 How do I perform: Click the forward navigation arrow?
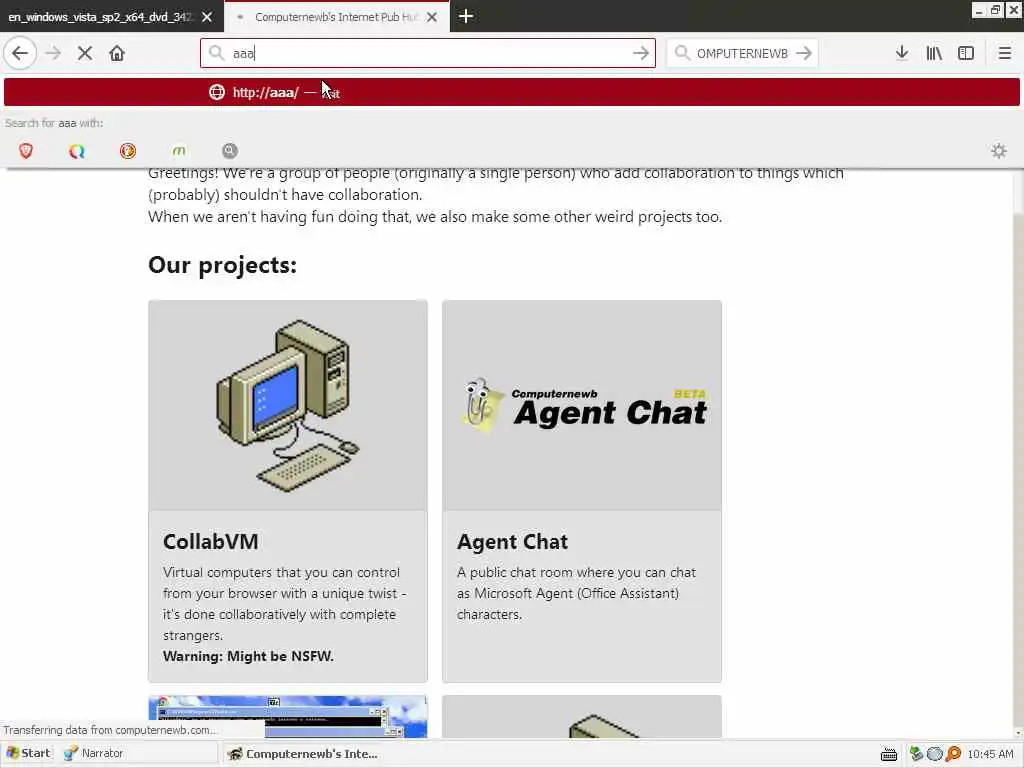click(54, 53)
